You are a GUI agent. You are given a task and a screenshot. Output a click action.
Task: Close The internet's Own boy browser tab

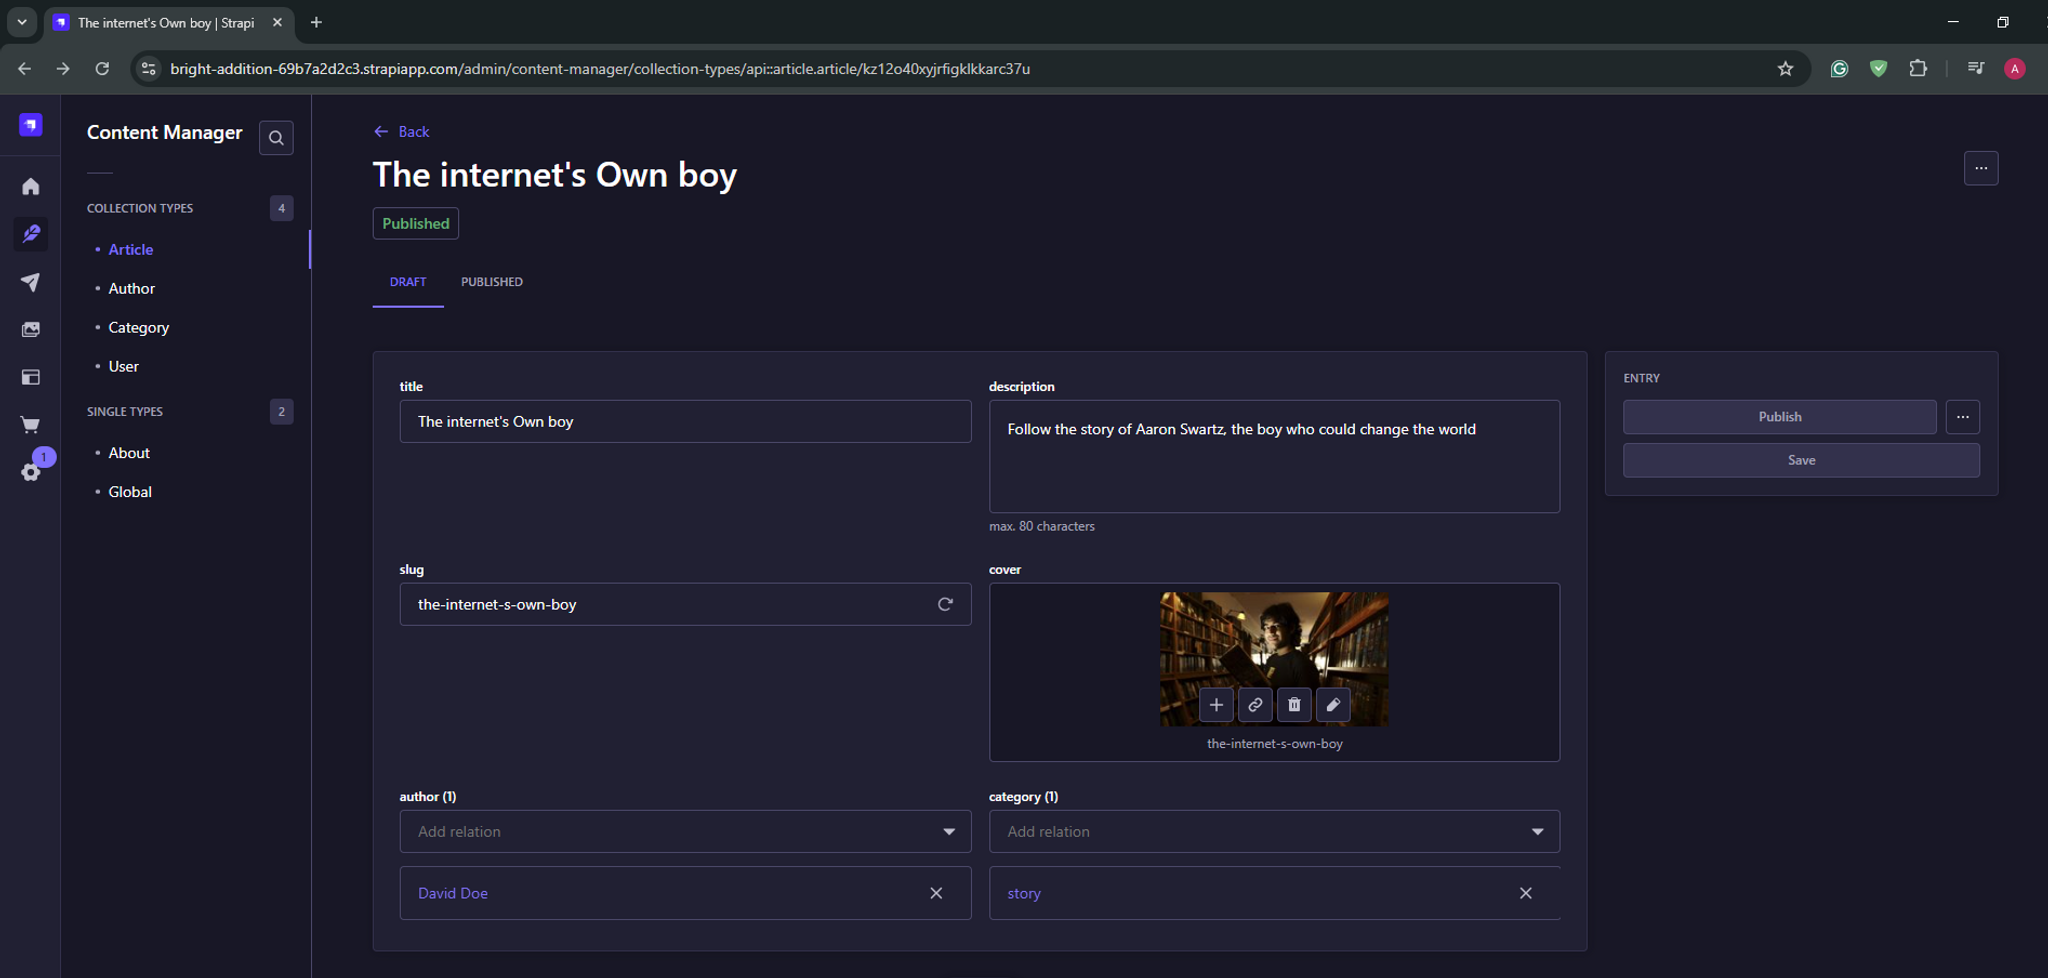(278, 22)
